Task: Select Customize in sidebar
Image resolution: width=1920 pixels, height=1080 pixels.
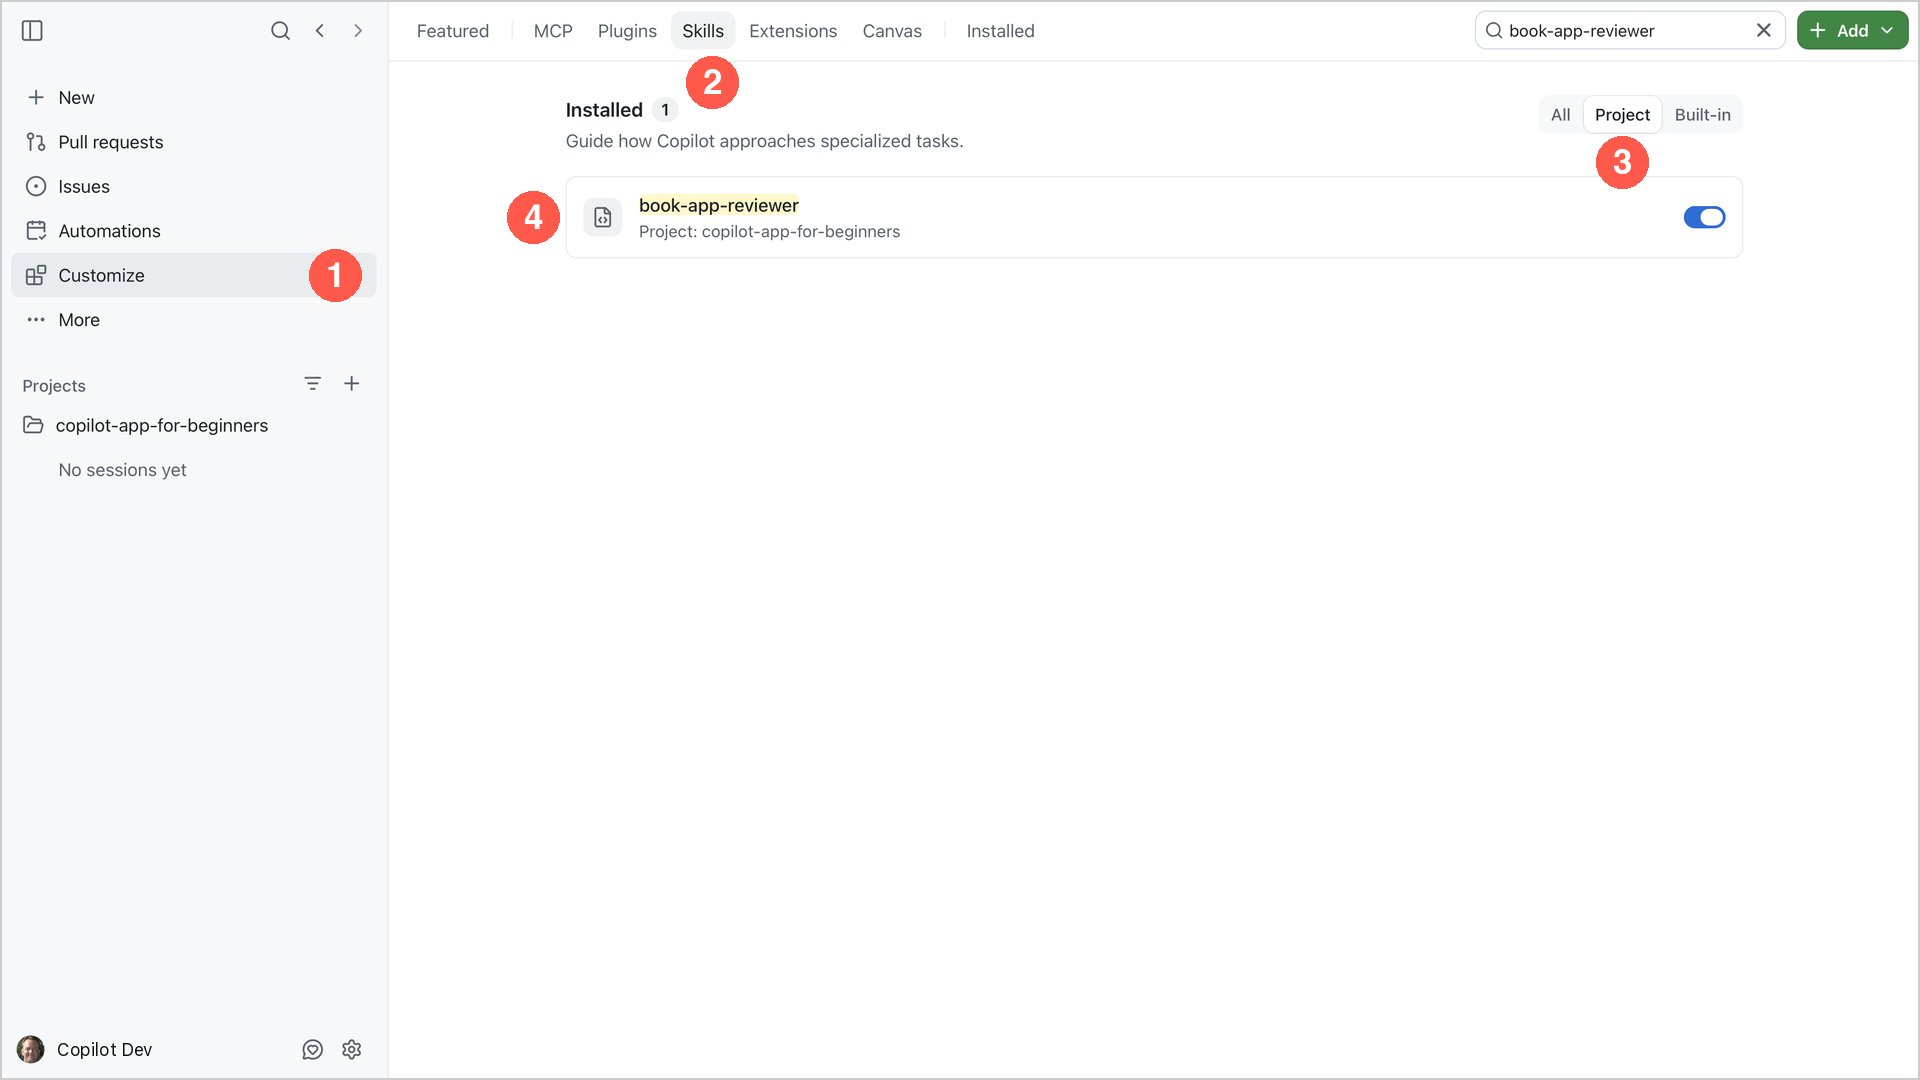Action: 194,275
